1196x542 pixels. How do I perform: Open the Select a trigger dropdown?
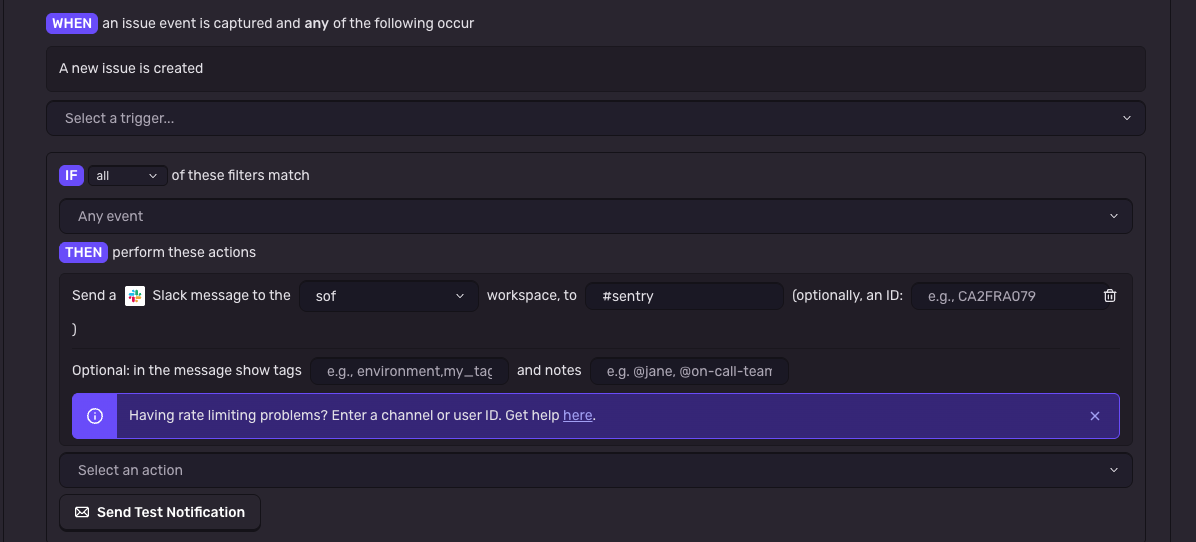coord(596,118)
